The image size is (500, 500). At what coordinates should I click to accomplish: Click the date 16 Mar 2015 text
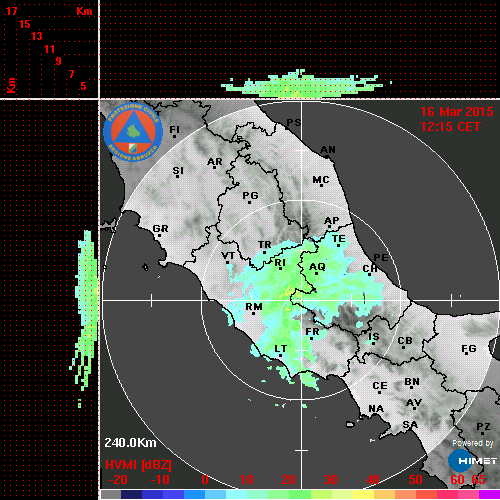pyautogui.click(x=456, y=112)
